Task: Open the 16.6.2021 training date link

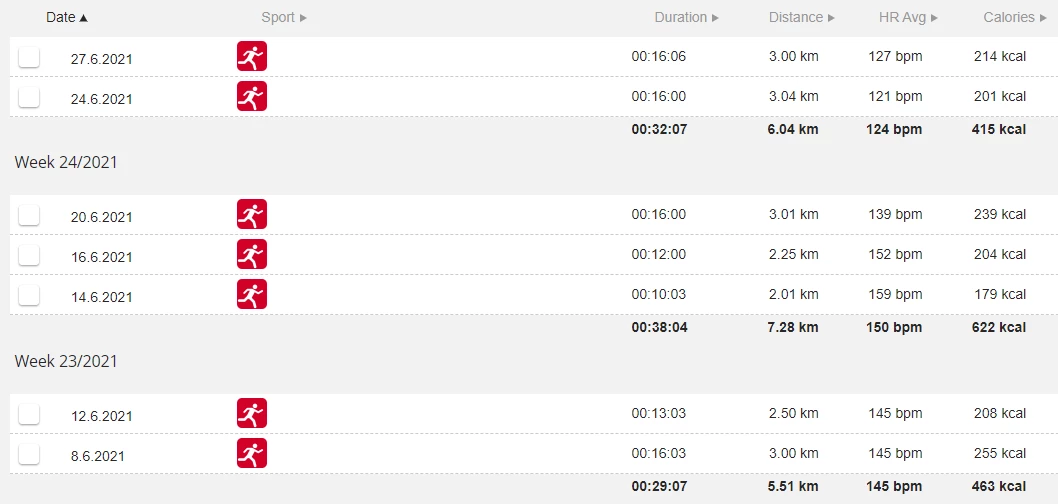Action: coord(101,257)
